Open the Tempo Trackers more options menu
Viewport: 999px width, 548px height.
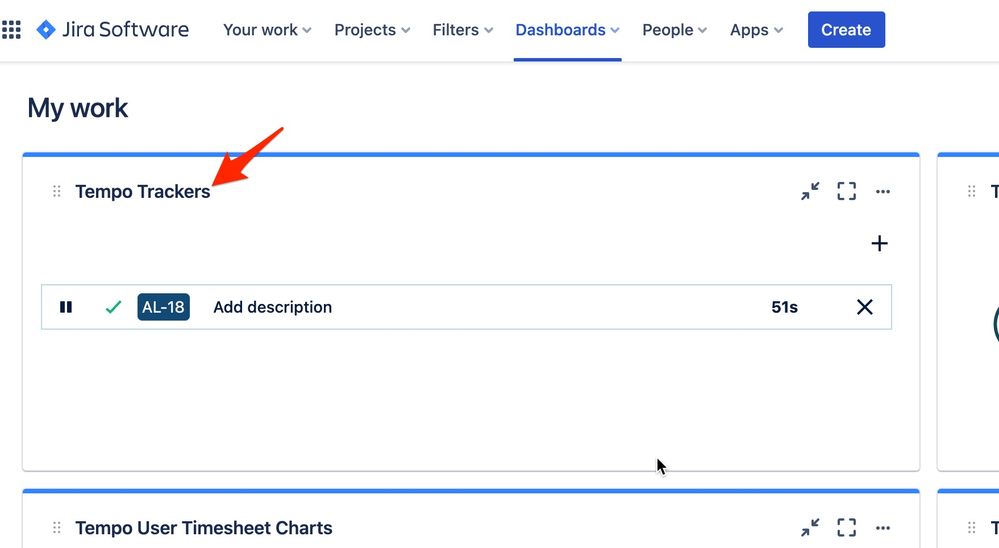pyautogui.click(x=882, y=191)
